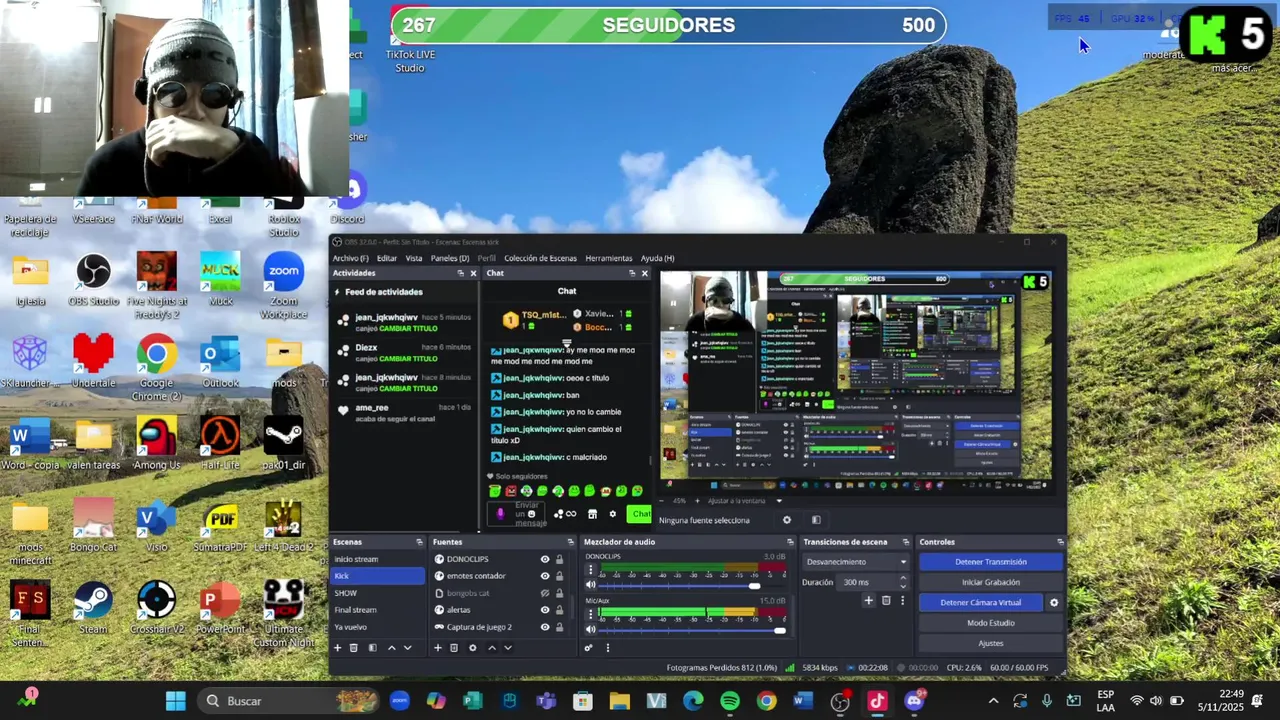This screenshot has width=1280, height=720.
Task: Open source properties gear under preview
Action: pyautogui.click(x=787, y=520)
